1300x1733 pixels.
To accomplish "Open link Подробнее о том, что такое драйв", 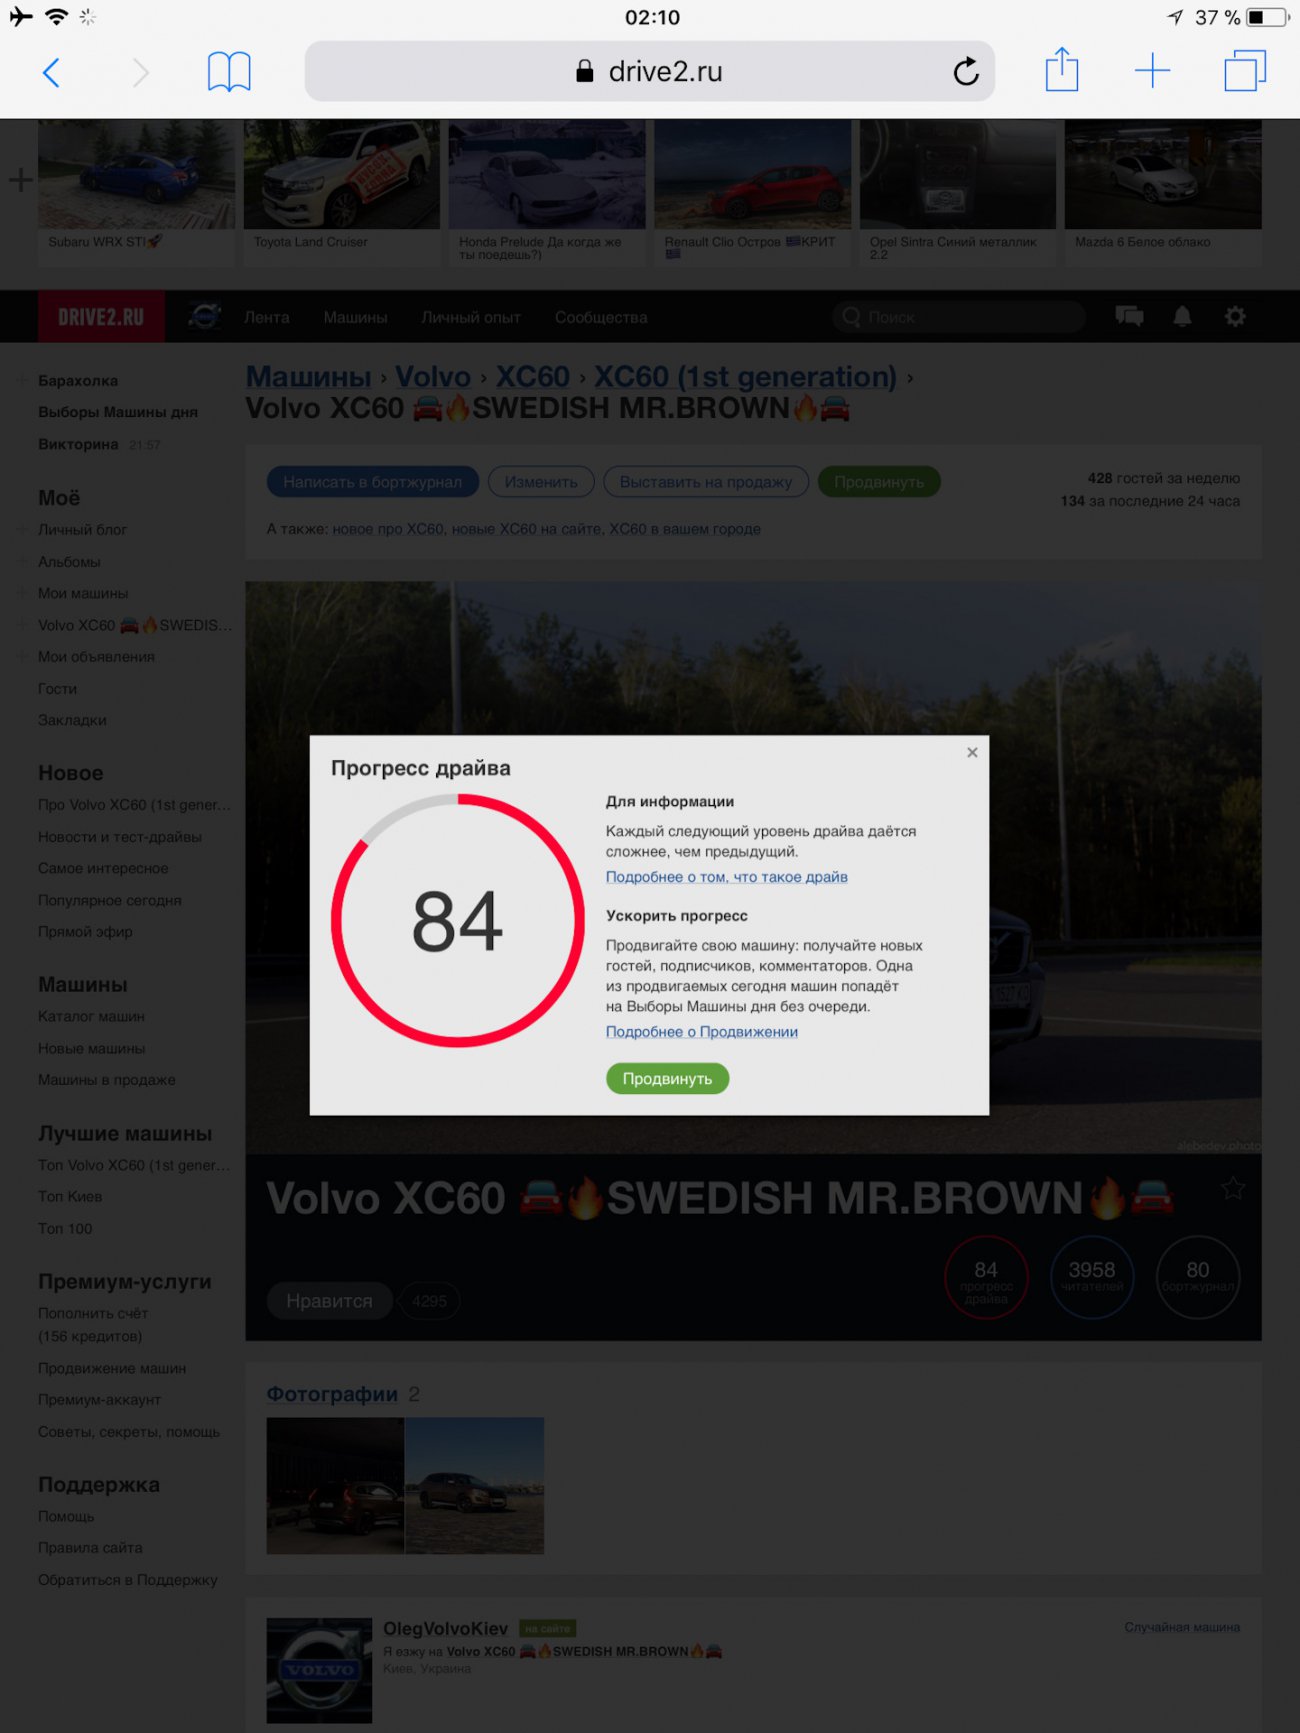I will click(726, 877).
